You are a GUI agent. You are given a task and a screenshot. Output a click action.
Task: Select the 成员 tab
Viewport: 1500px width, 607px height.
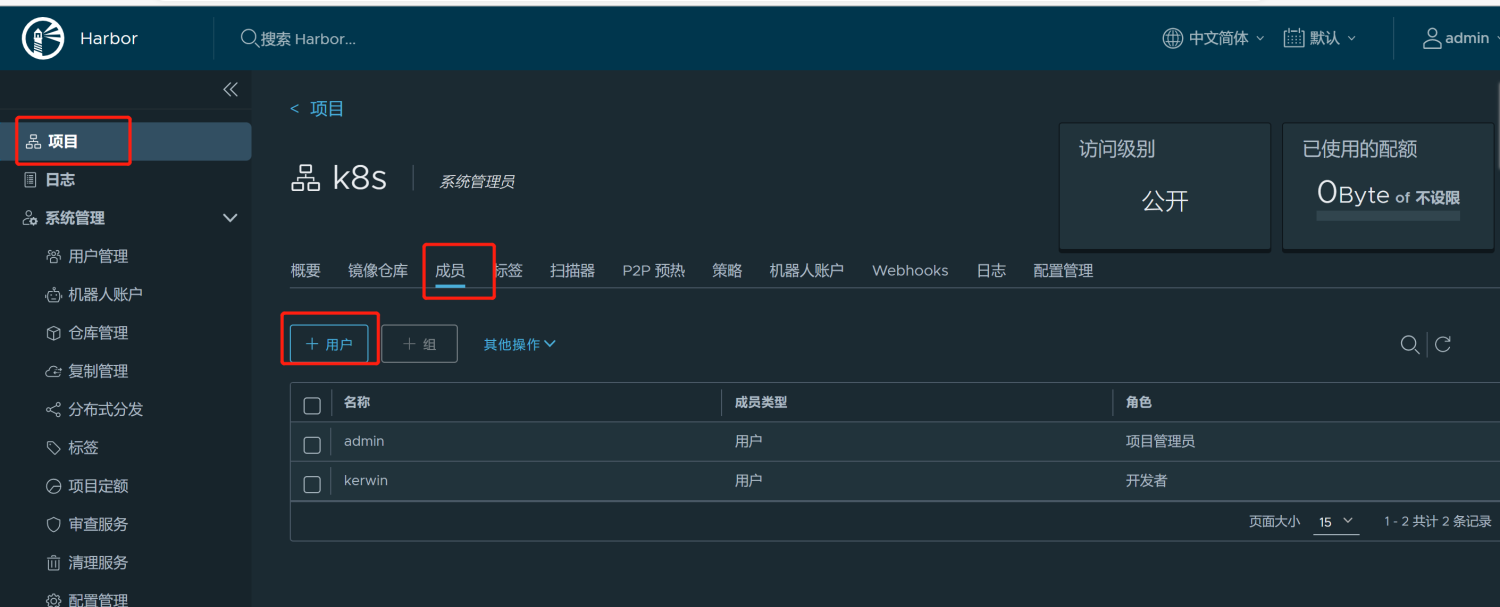450,270
